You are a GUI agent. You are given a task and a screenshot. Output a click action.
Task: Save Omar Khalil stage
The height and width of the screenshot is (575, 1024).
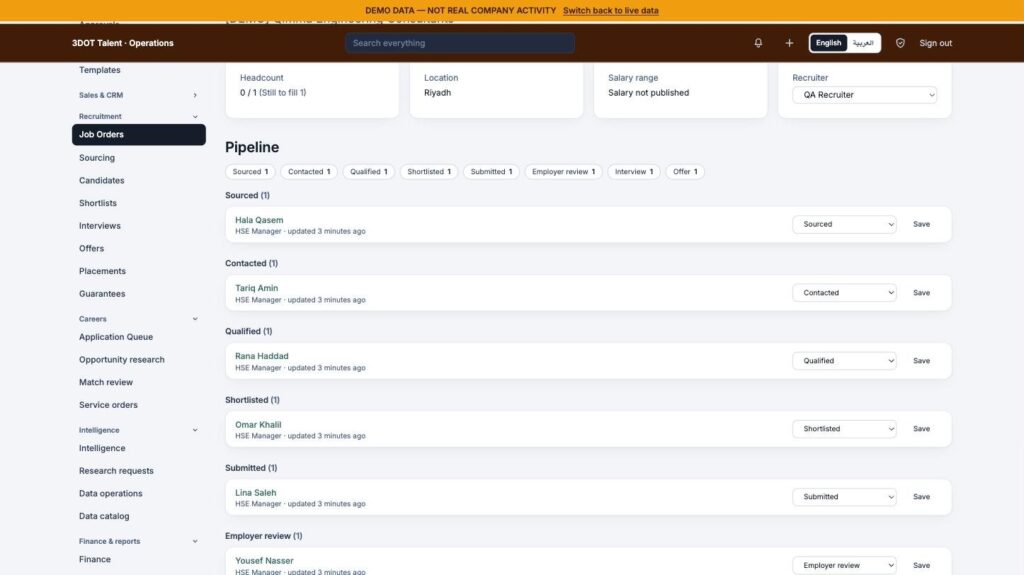pyautogui.click(x=921, y=429)
